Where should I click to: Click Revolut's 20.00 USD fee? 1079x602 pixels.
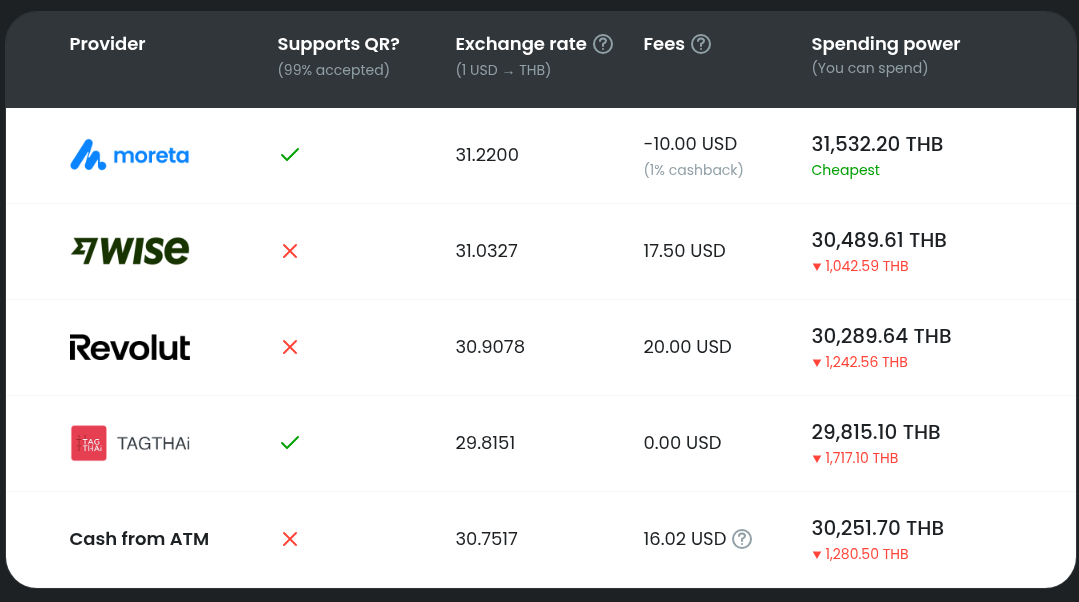(687, 347)
